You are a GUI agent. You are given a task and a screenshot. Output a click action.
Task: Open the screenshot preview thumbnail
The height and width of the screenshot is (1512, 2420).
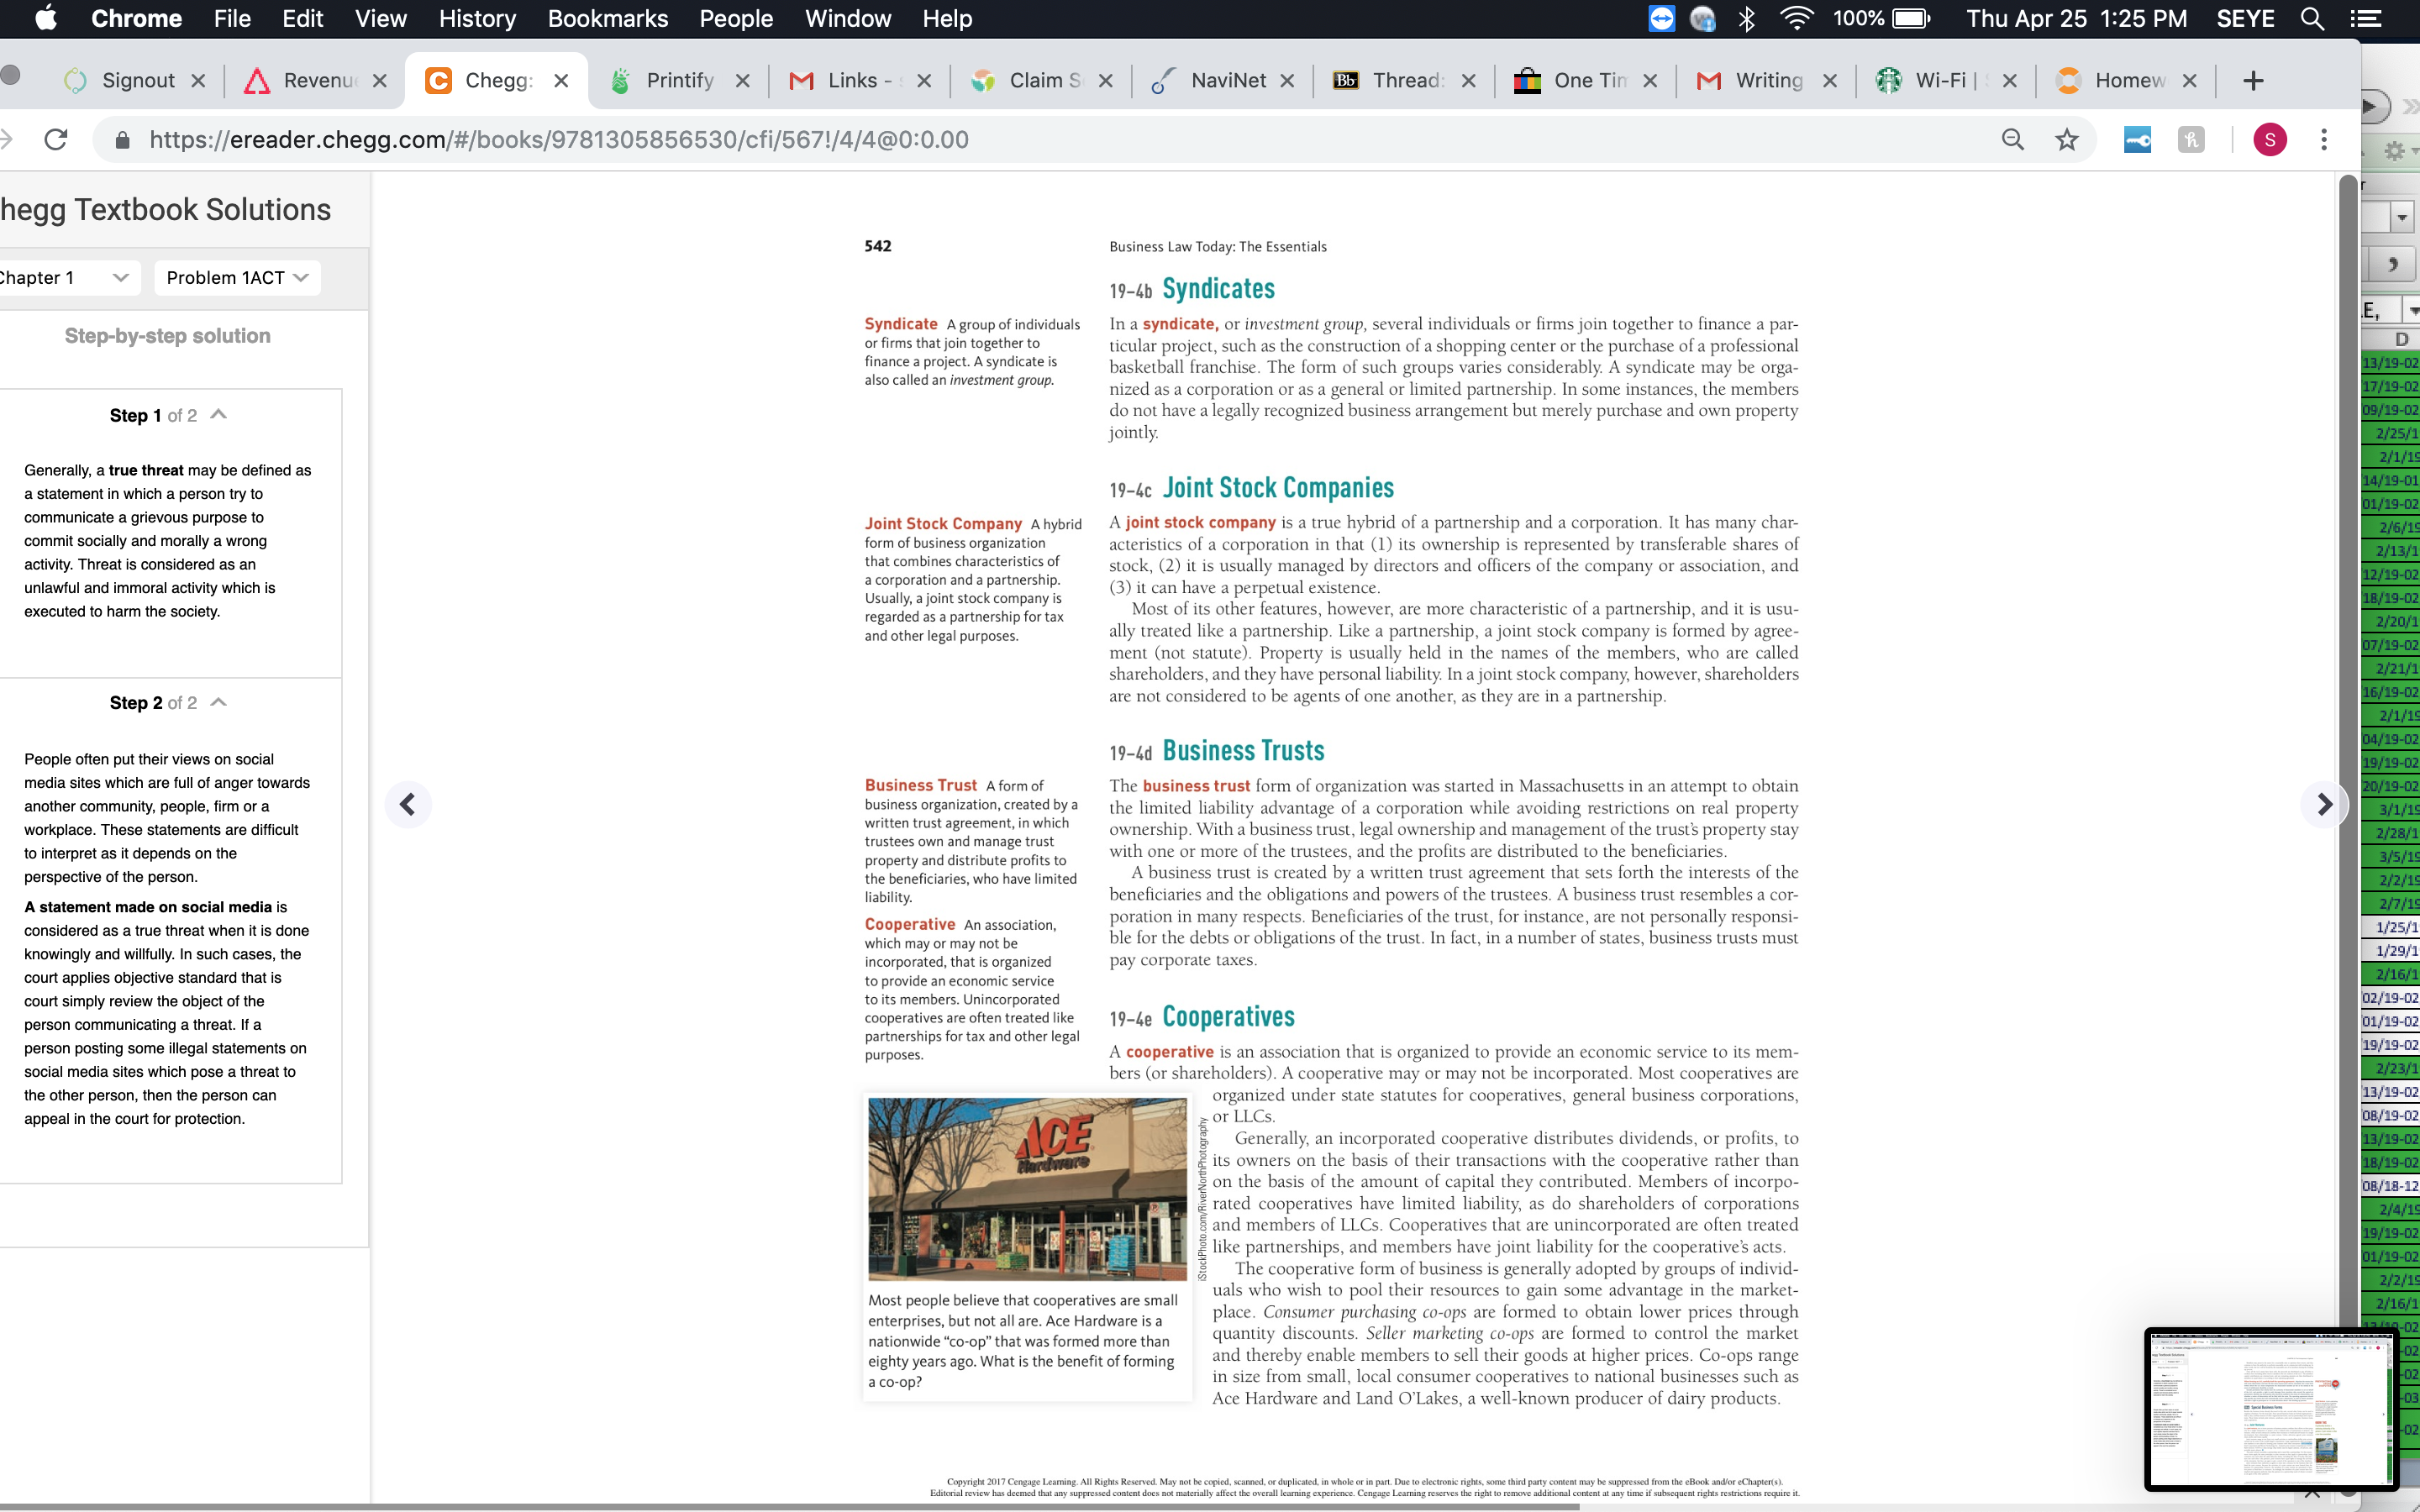tap(2271, 1408)
